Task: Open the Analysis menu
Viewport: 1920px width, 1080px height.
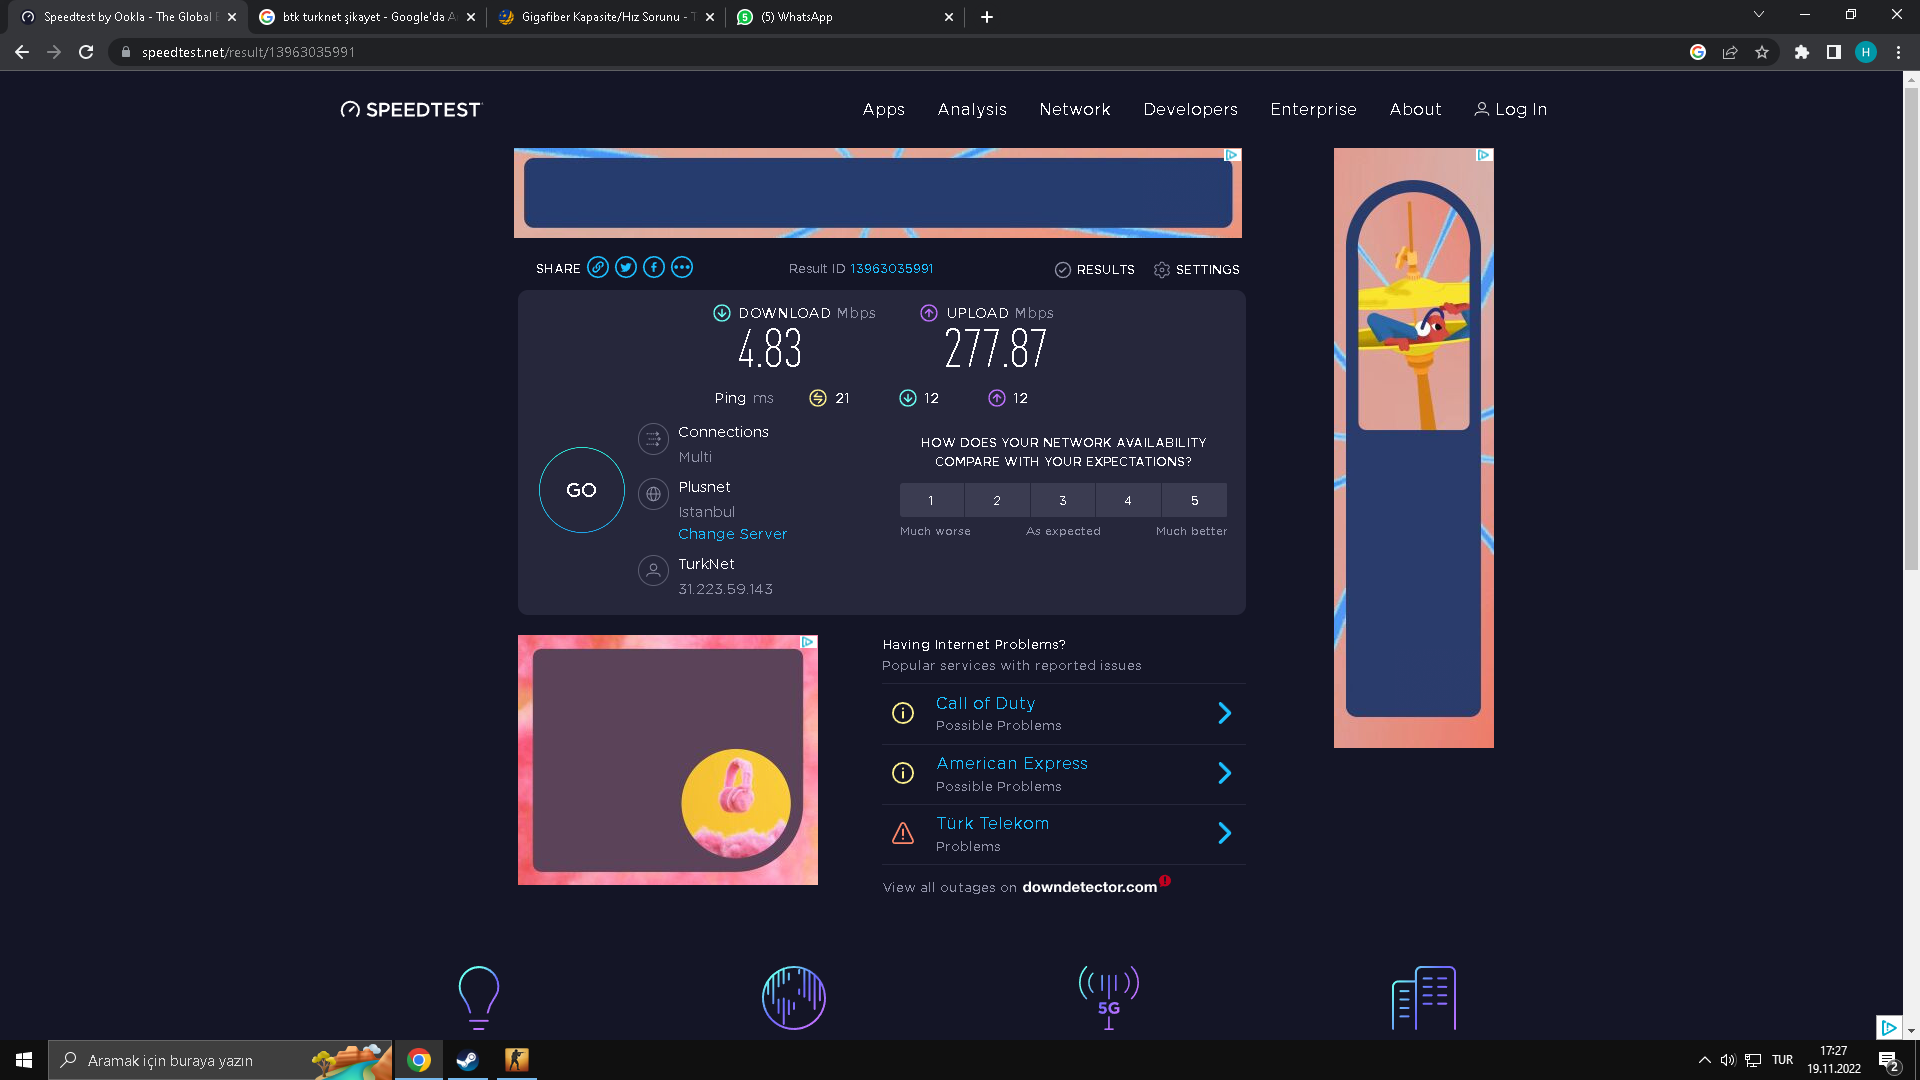Action: click(972, 110)
